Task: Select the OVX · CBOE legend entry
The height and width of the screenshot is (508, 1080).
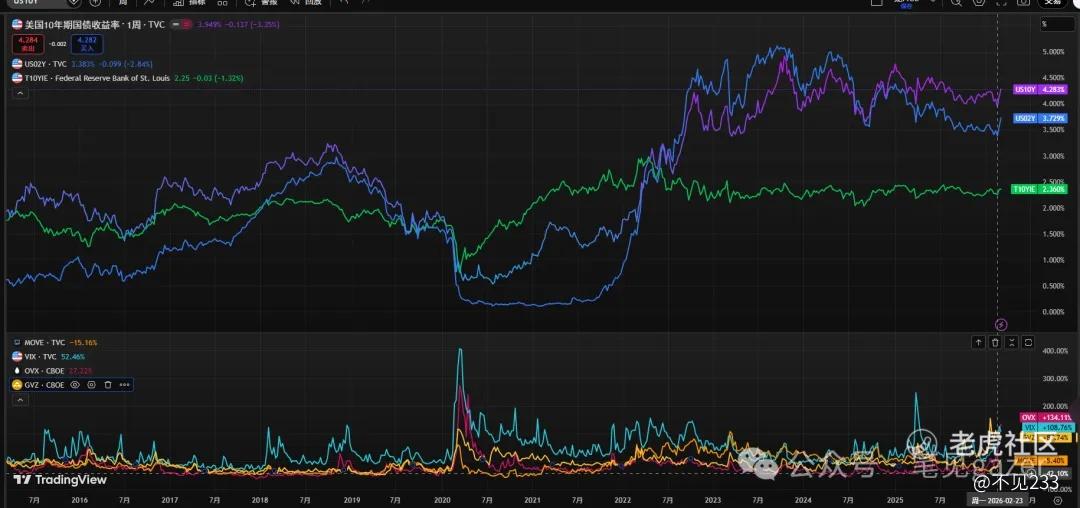Action: 44,370
